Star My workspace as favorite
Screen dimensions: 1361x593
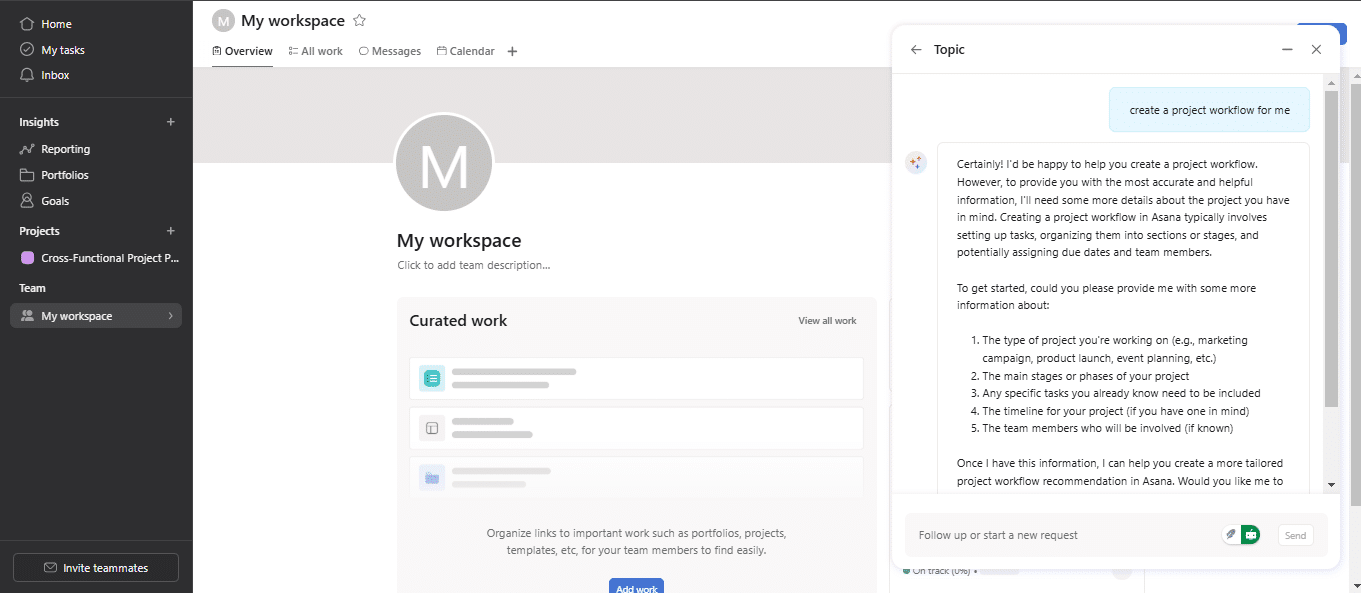coord(360,20)
